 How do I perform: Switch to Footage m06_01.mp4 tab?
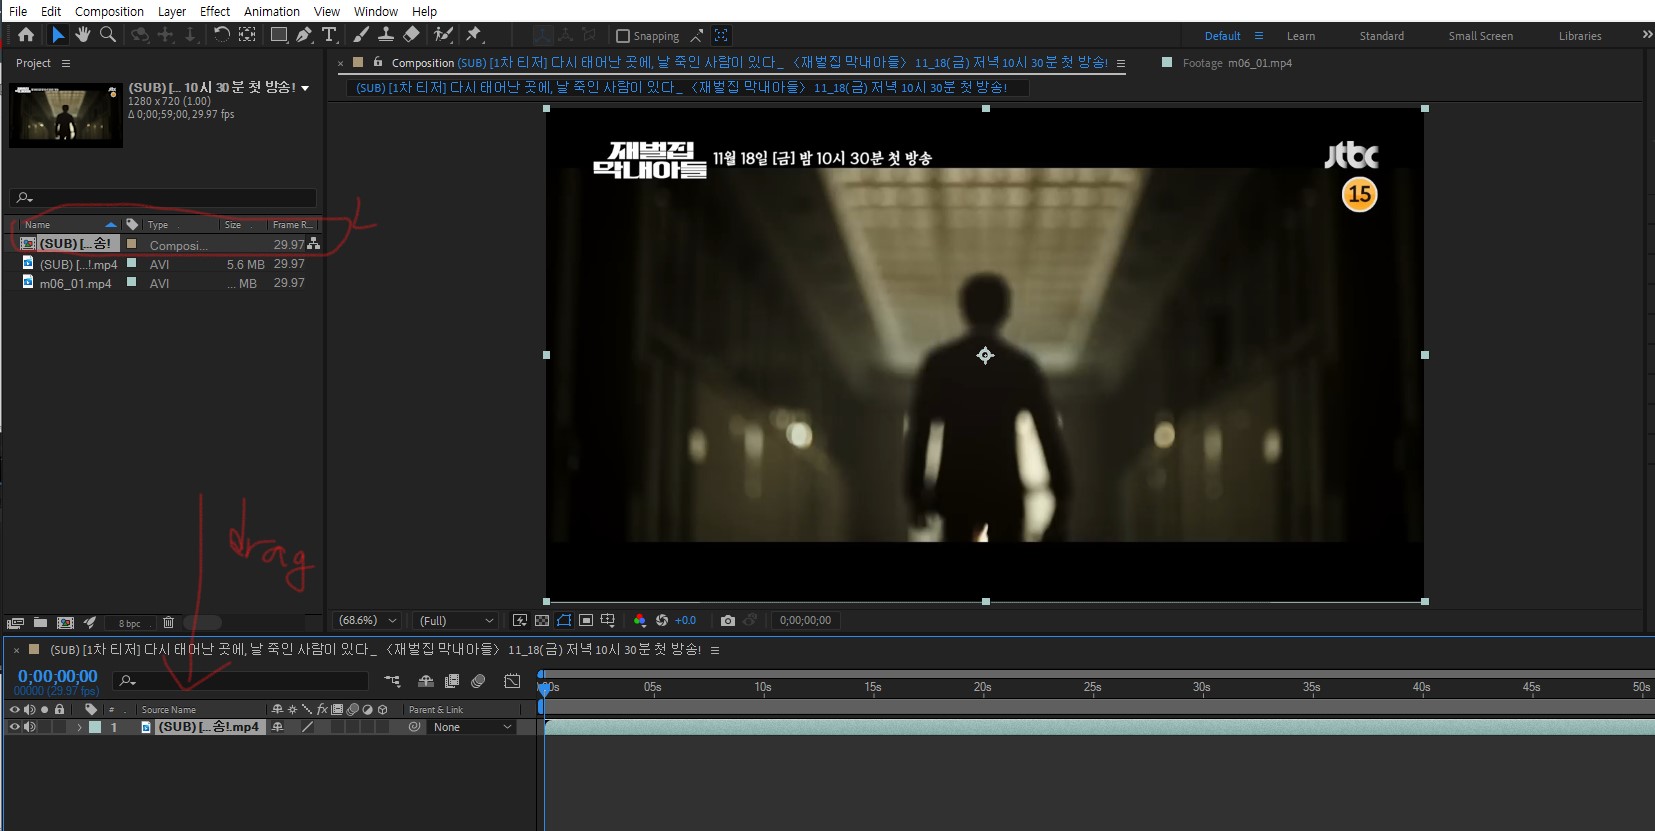pyautogui.click(x=1237, y=63)
